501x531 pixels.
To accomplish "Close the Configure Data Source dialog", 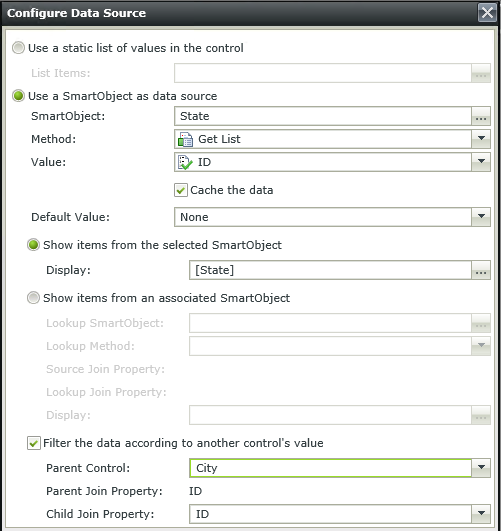I will click(x=487, y=13).
